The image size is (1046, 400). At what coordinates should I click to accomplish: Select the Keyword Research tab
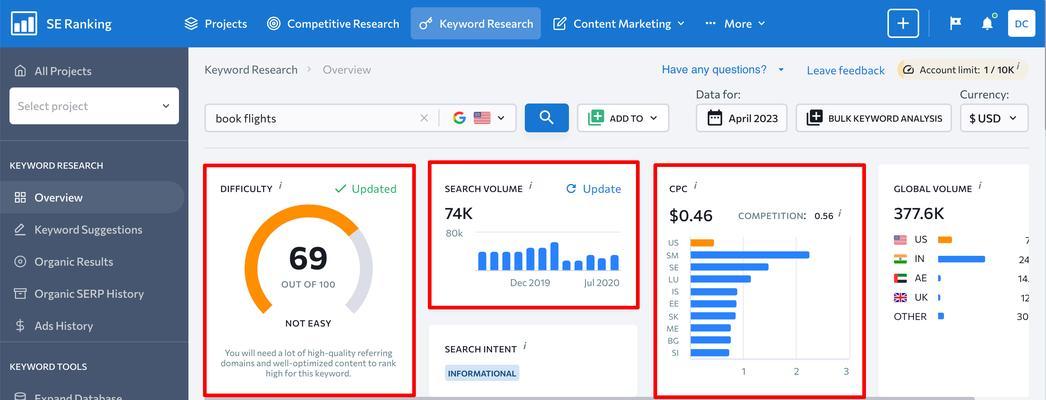click(476, 24)
